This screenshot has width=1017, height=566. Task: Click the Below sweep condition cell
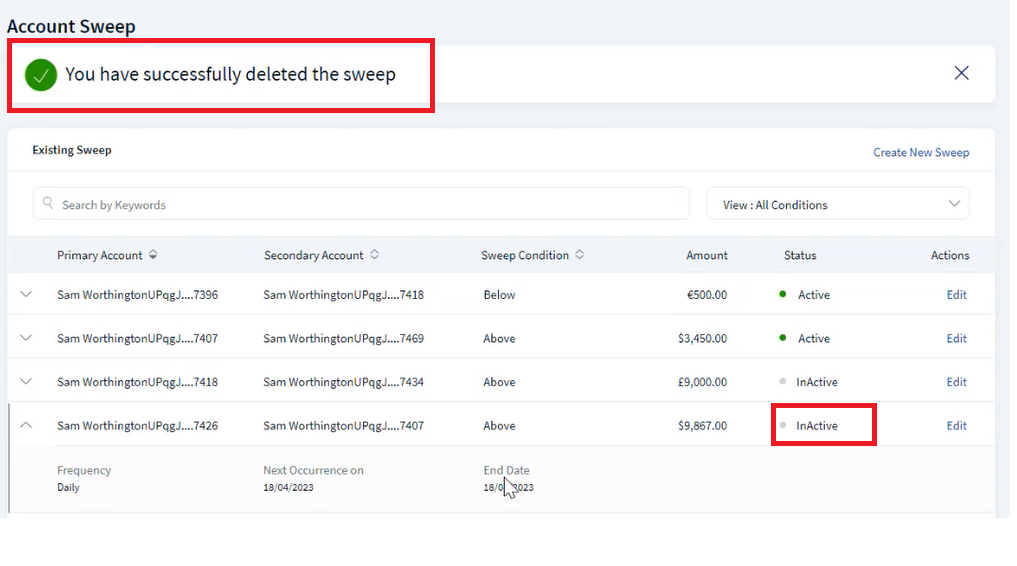(x=499, y=295)
